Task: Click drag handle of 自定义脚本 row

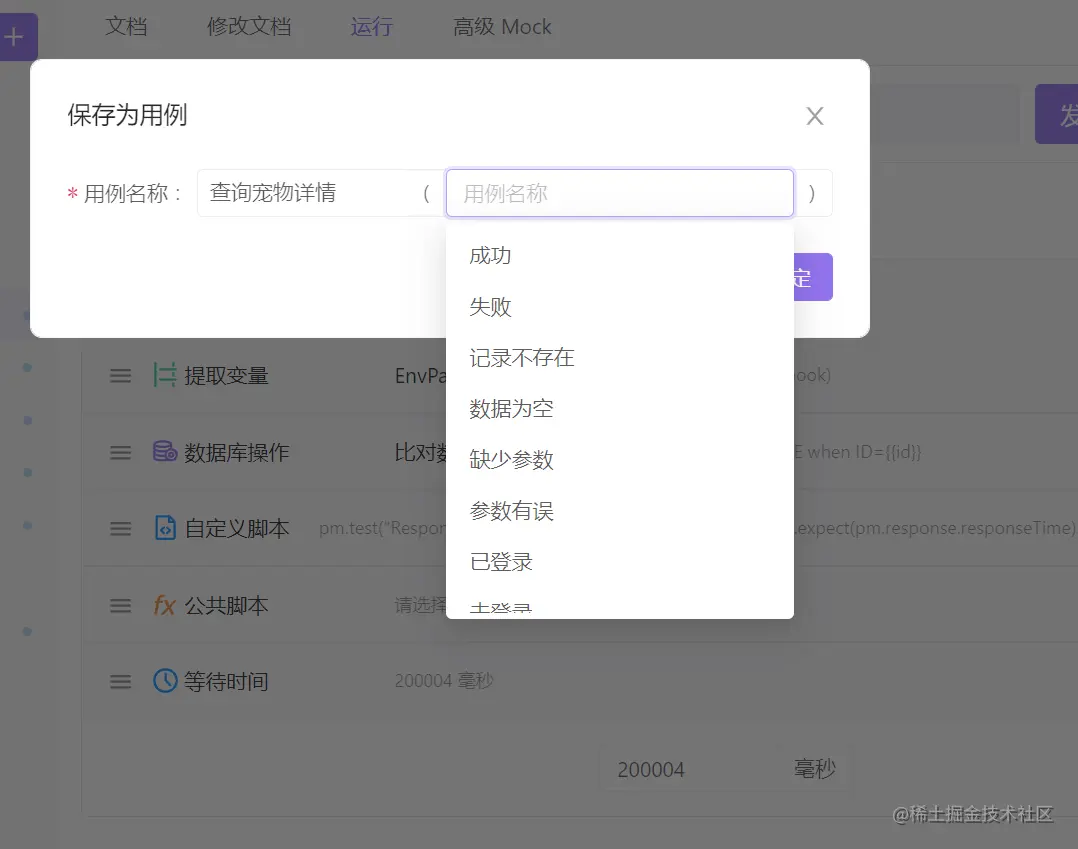Action: coord(120,529)
